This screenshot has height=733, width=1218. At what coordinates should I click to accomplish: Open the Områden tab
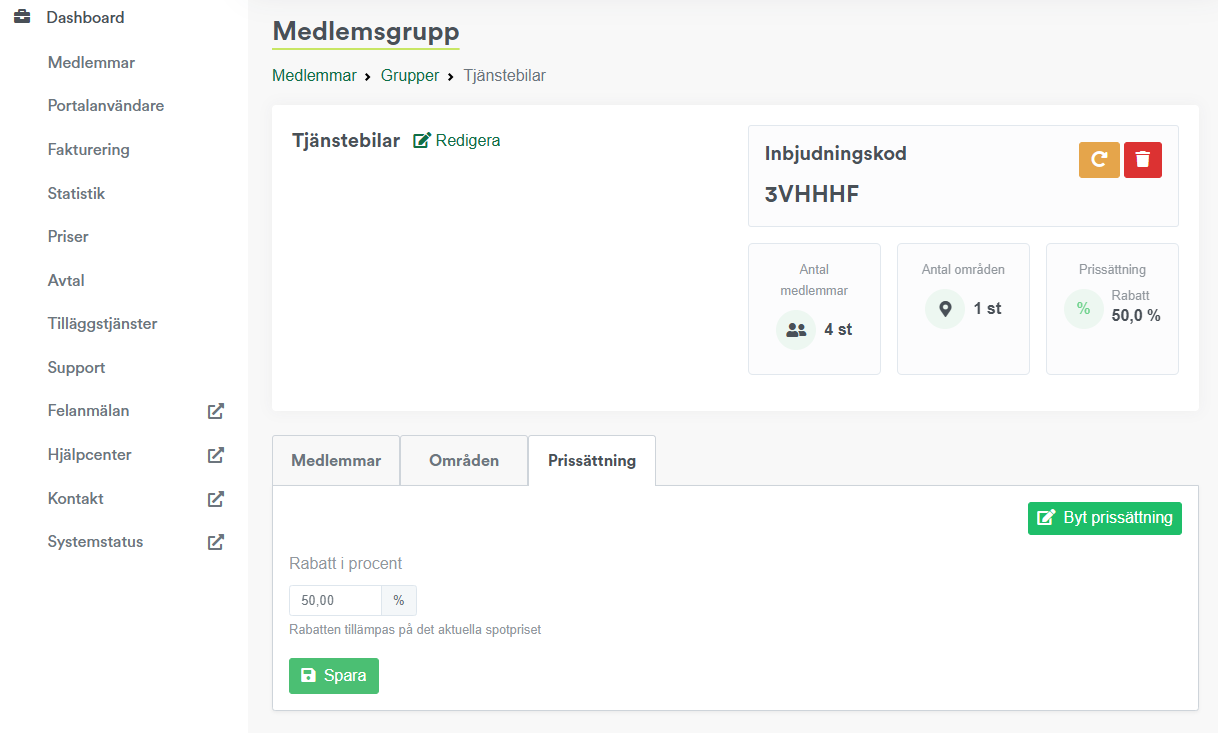click(464, 461)
